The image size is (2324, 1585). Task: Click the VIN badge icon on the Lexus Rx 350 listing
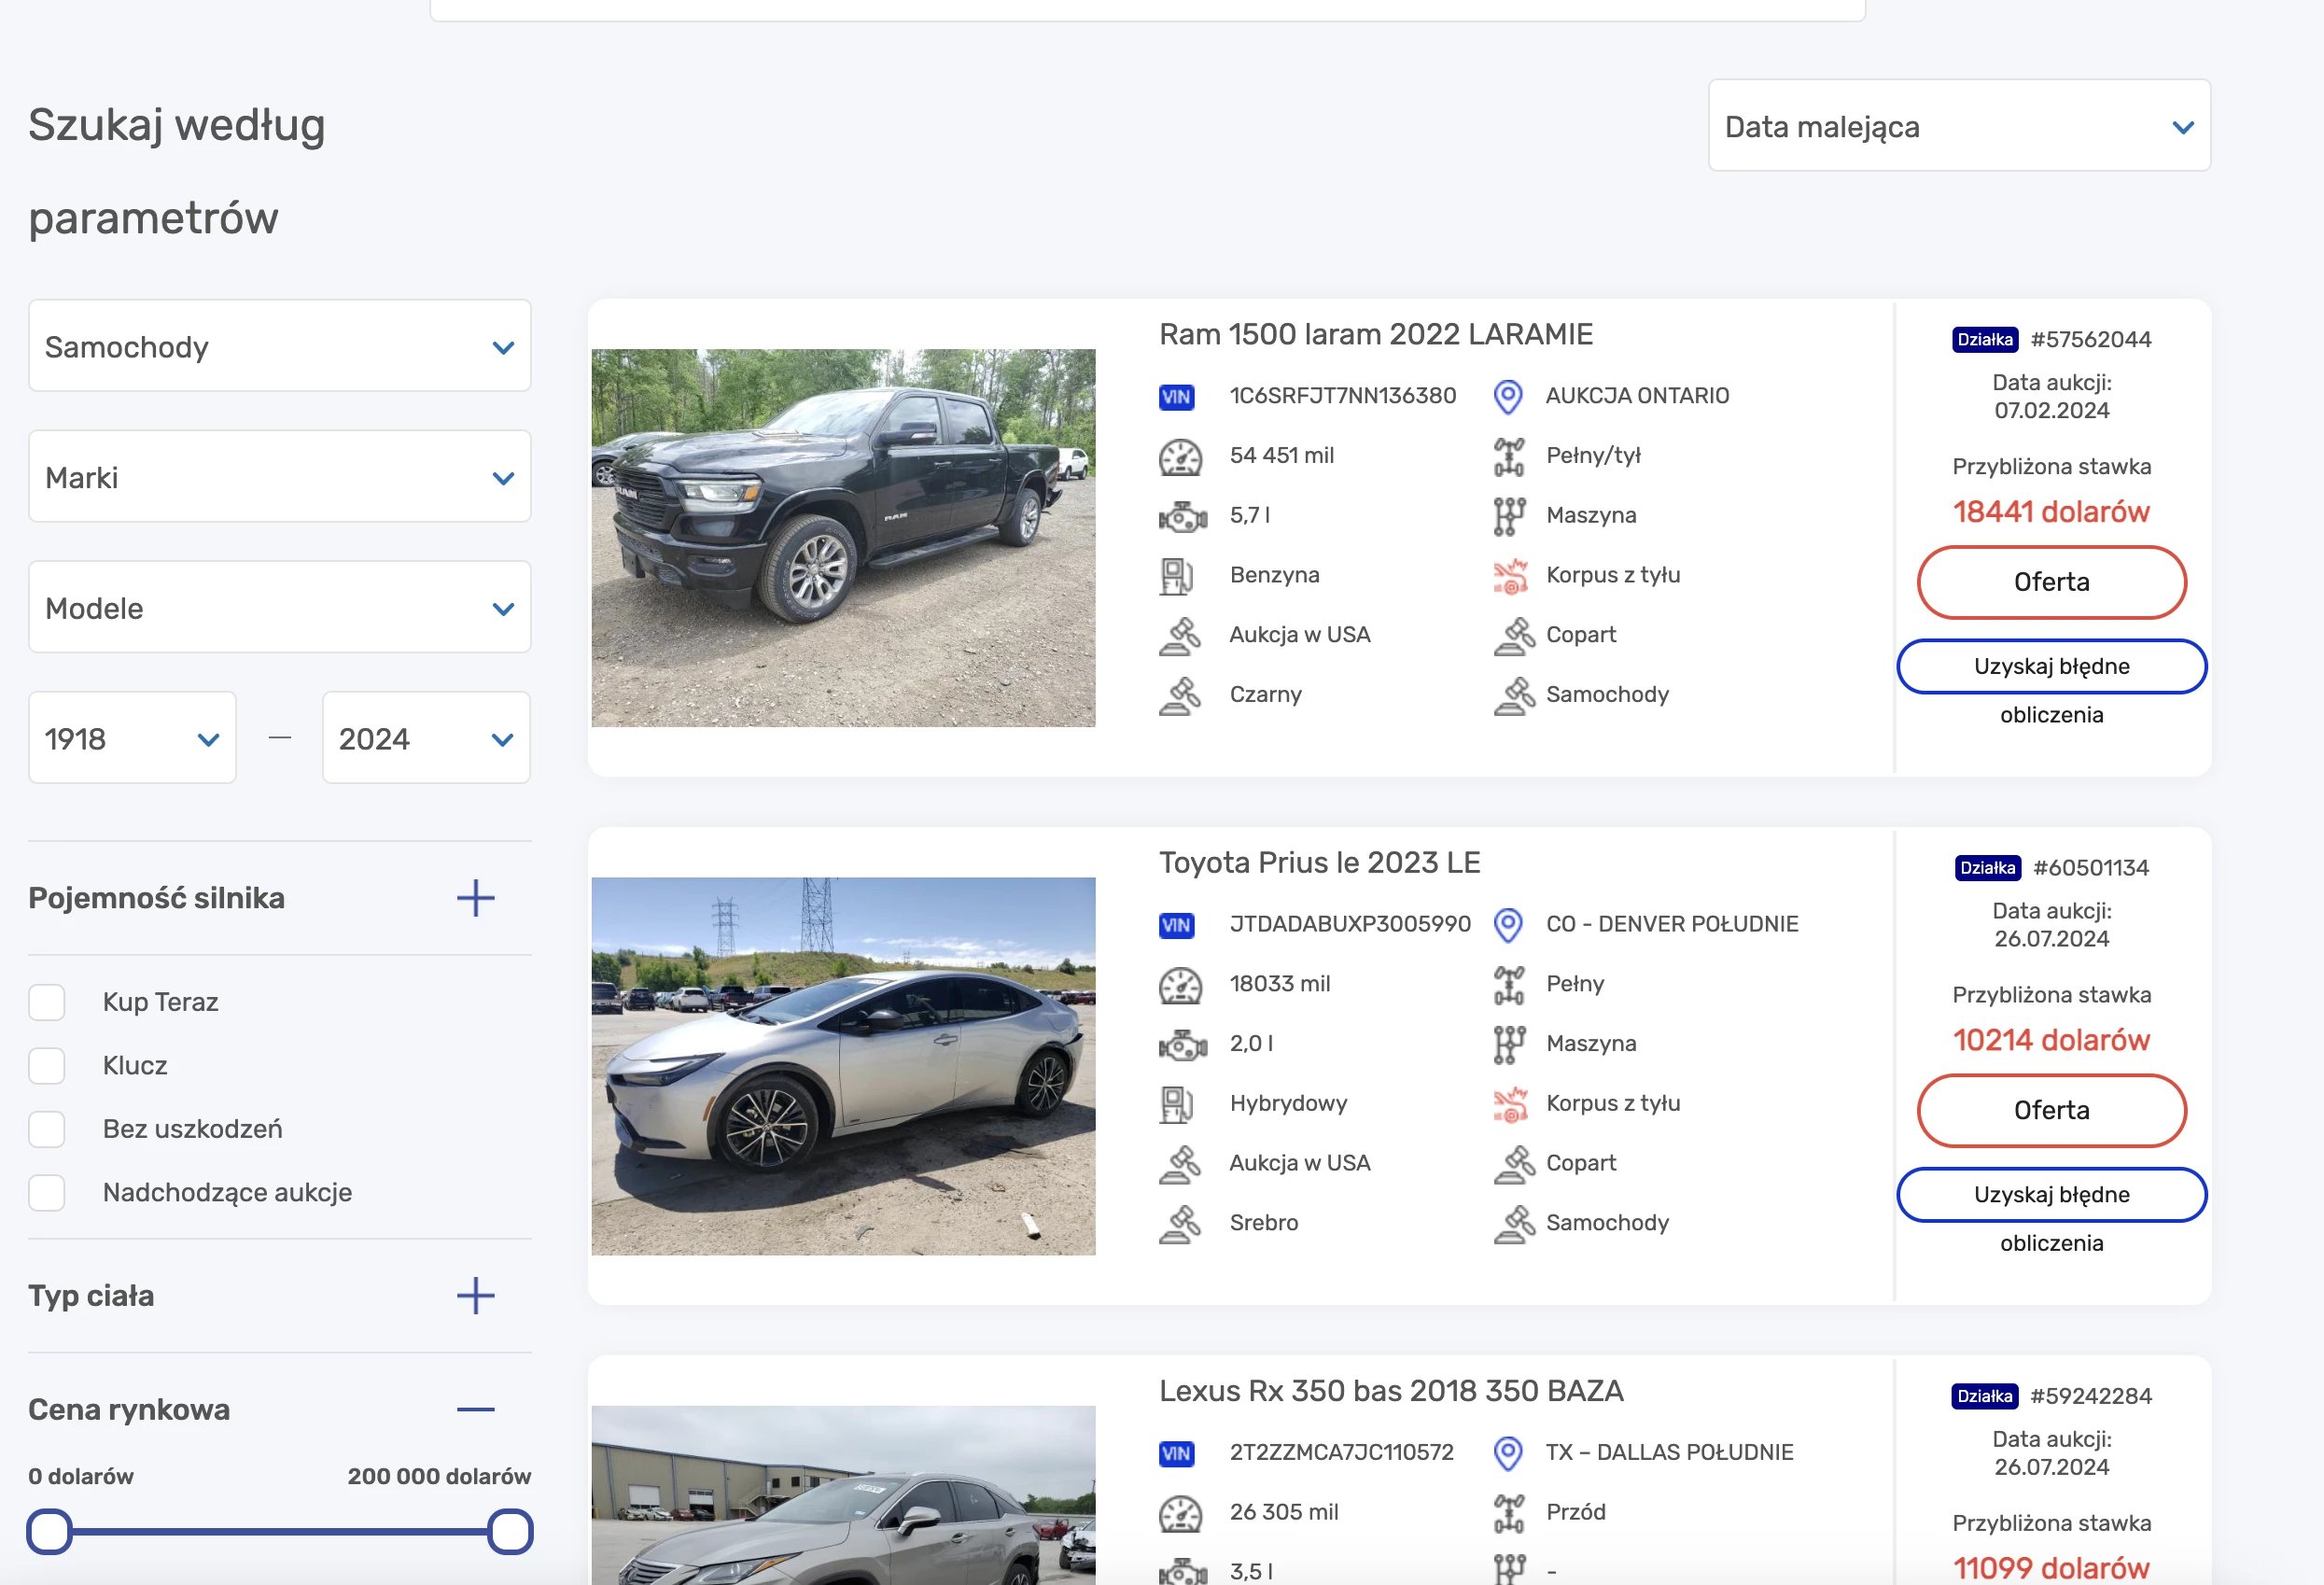tap(1176, 1453)
